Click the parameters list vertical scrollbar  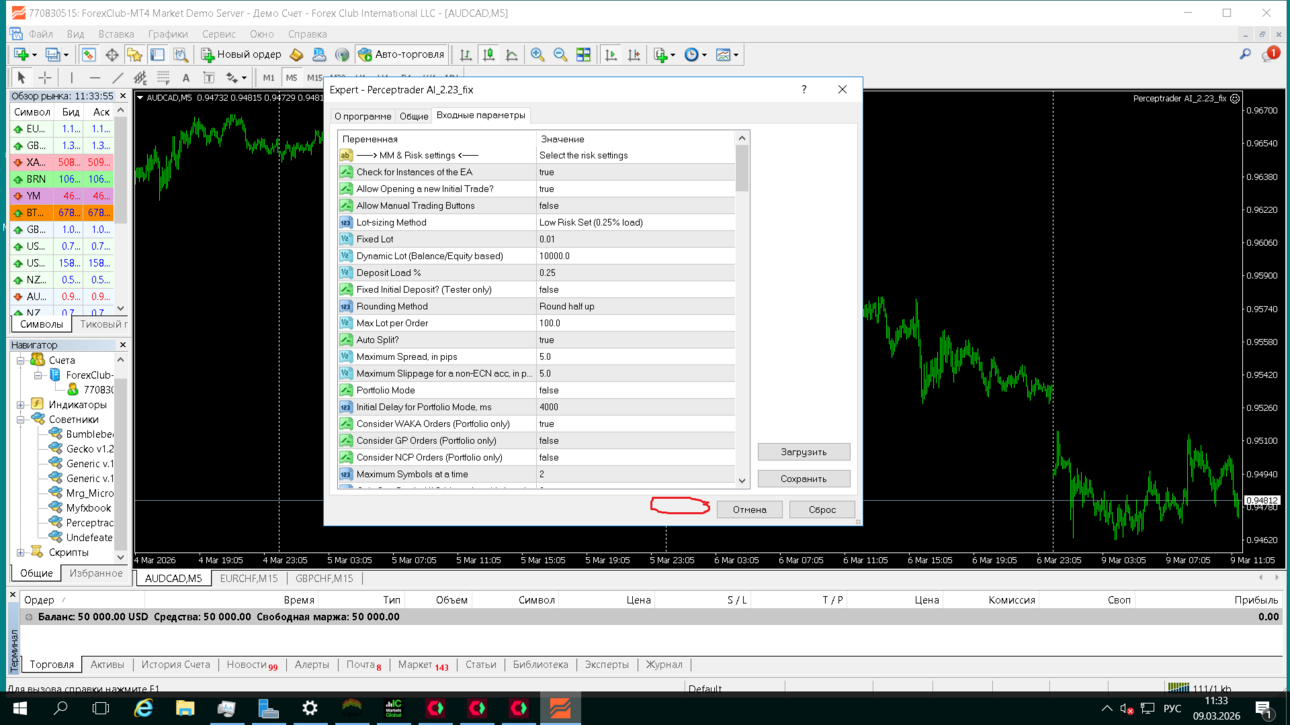pos(742,310)
